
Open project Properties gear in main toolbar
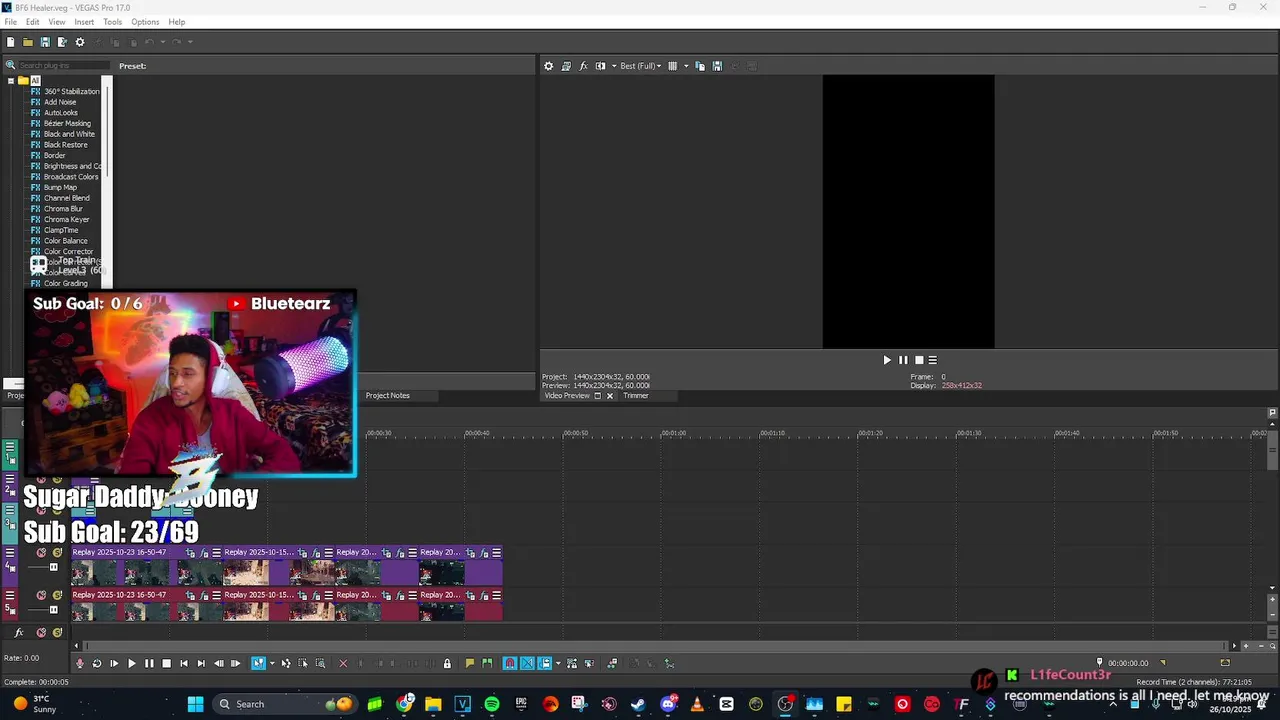coord(80,42)
